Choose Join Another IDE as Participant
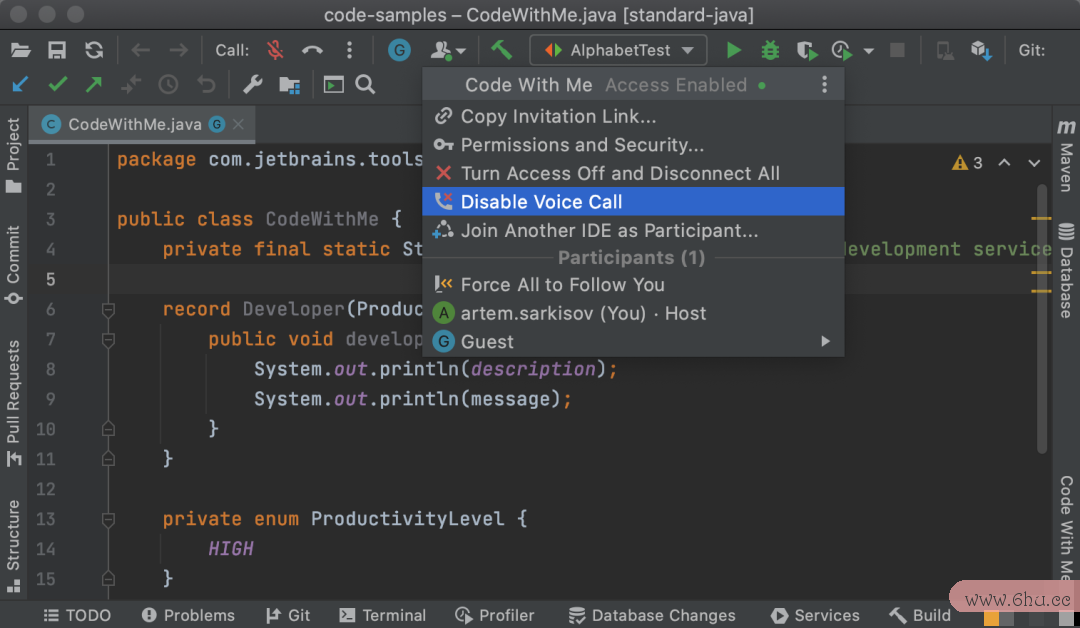Image resolution: width=1080 pixels, height=628 pixels. point(633,230)
